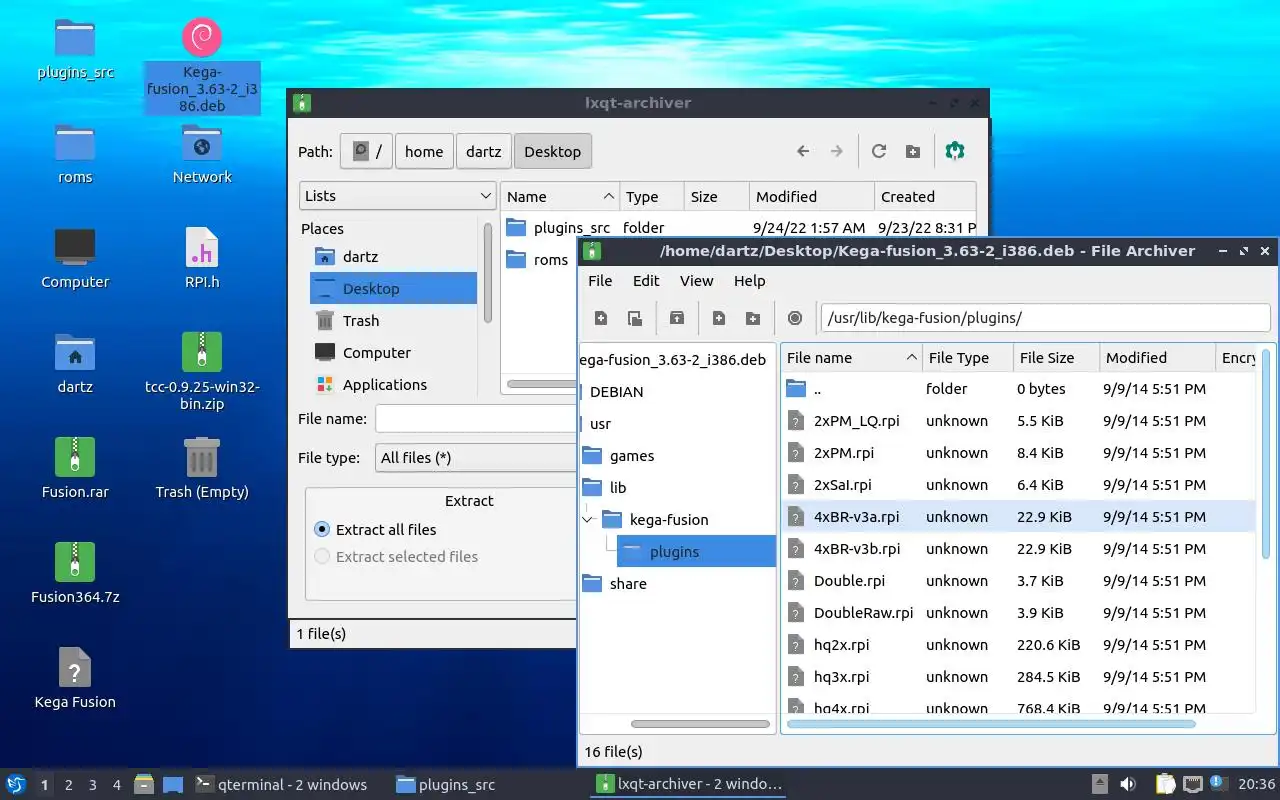This screenshot has width=1280, height=800.
Task: Open the LXQt start menu
Action: pyautogui.click(x=15, y=784)
